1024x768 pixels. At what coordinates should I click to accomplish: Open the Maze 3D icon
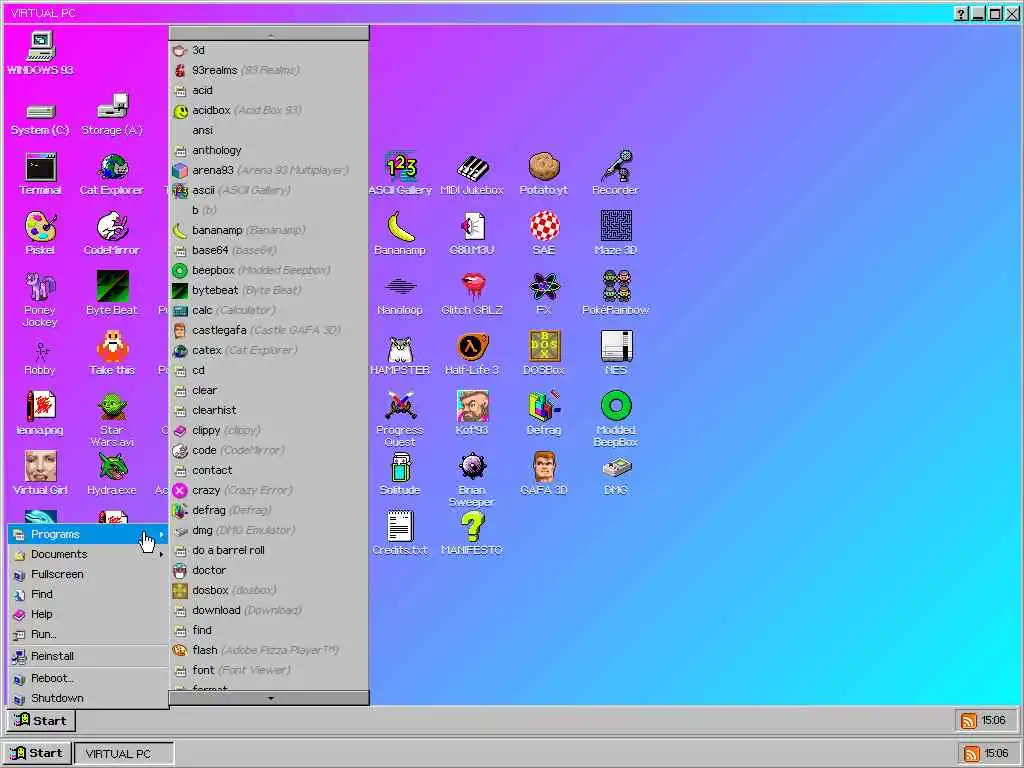(x=615, y=234)
